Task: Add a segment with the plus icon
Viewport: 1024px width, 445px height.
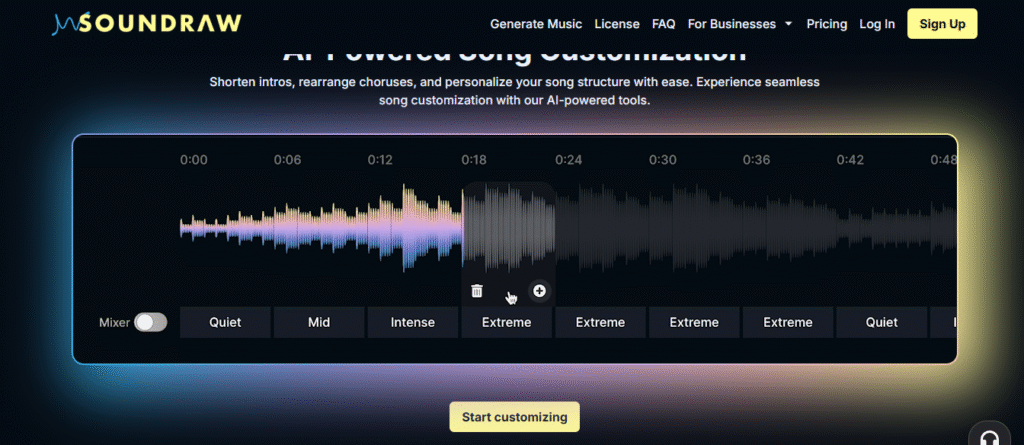Action: tap(539, 291)
